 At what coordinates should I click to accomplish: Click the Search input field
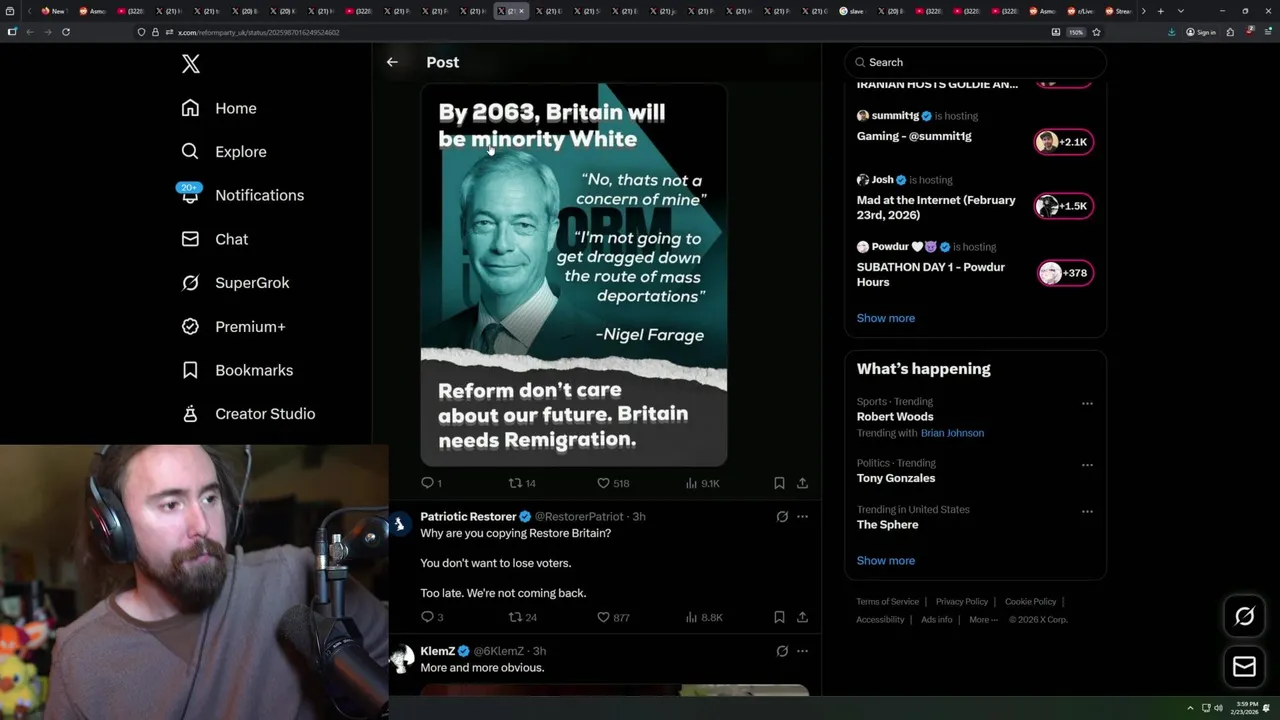975,62
